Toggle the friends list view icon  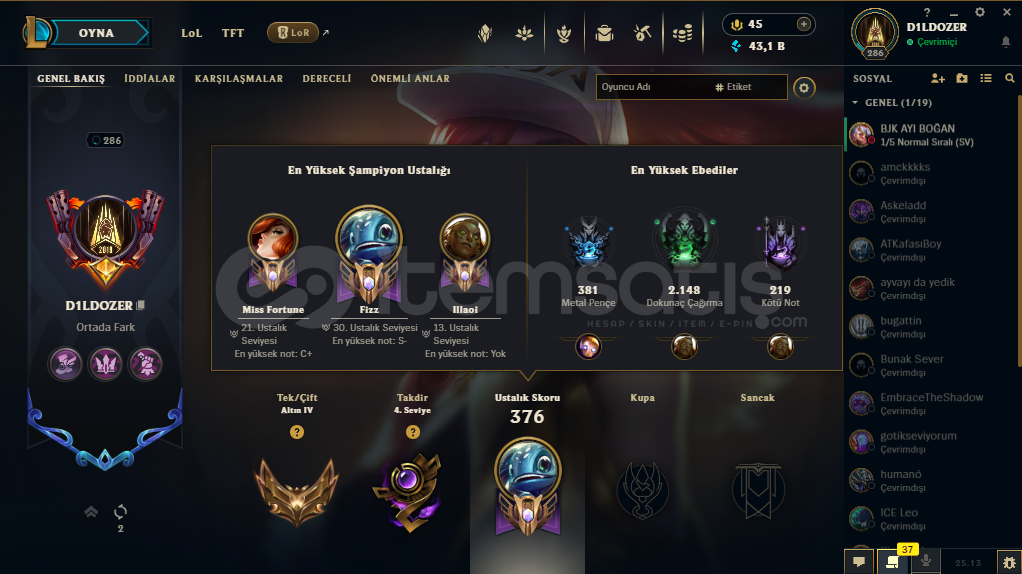(x=986, y=78)
